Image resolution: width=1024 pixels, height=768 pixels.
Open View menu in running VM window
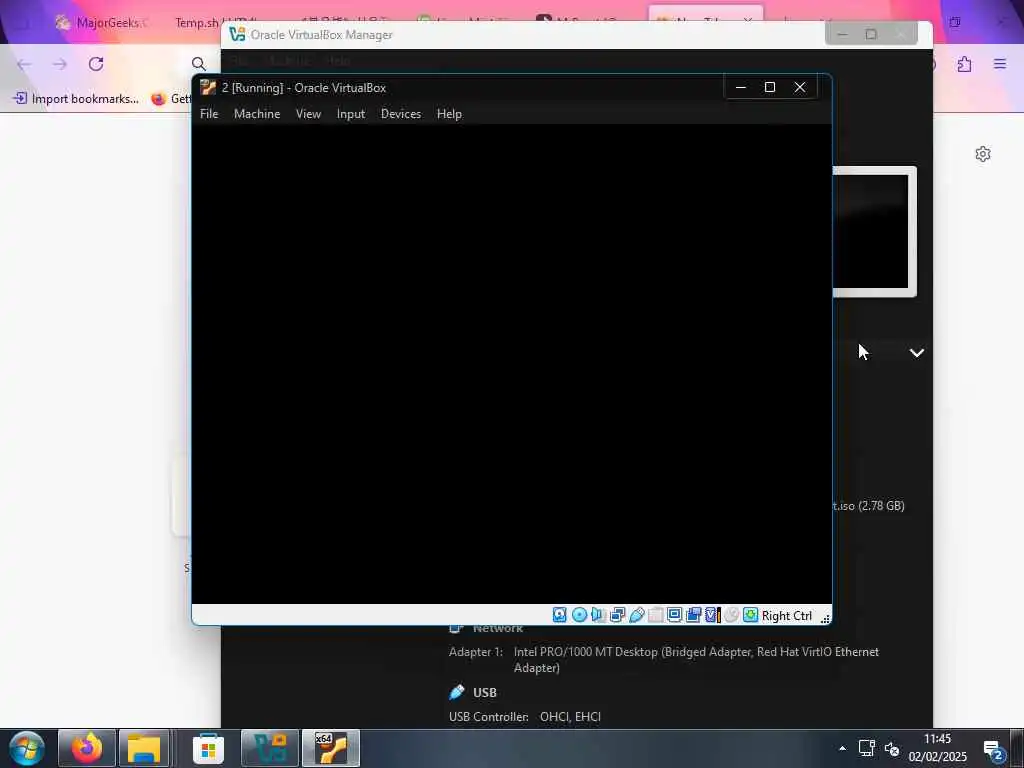click(x=308, y=114)
